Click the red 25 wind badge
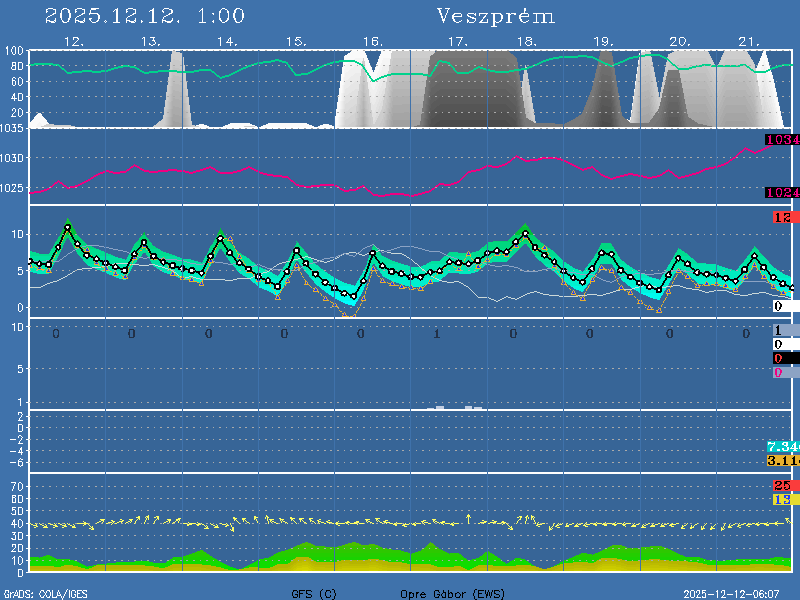The height and width of the screenshot is (600, 800). click(782, 486)
